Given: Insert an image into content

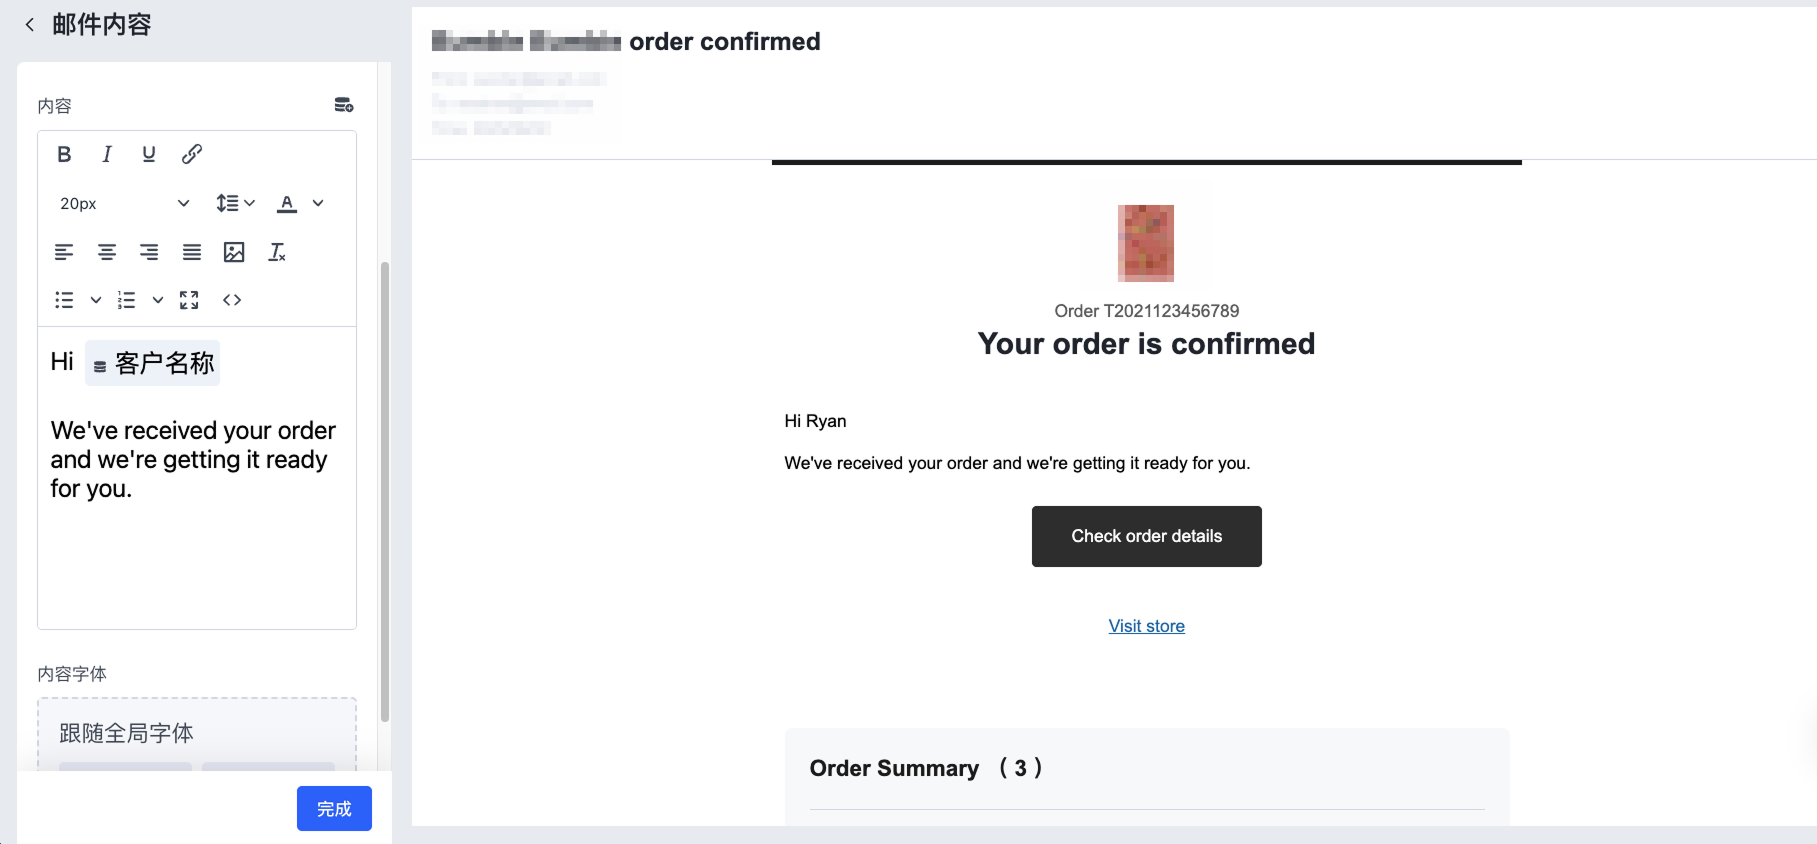Looking at the screenshot, I should coord(234,252).
